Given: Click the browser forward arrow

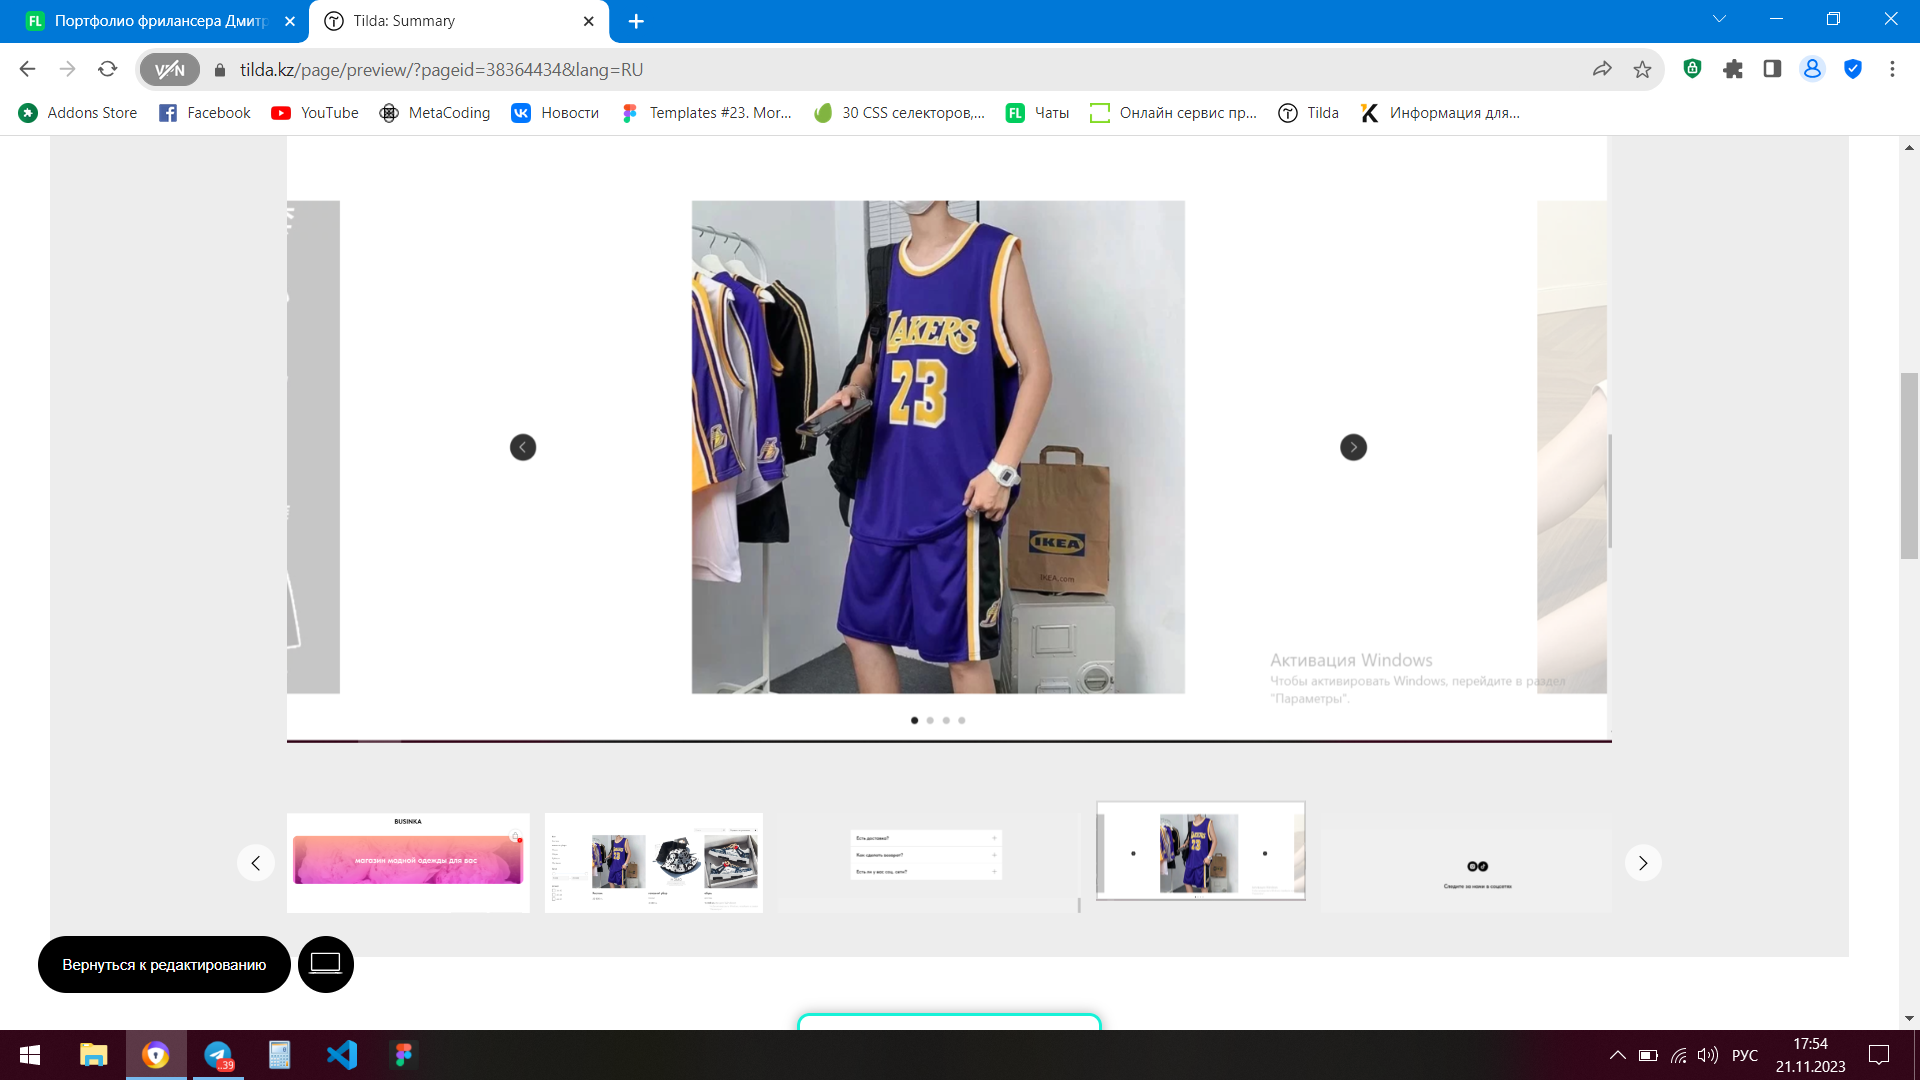Looking at the screenshot, I should (x=67, y=69).
